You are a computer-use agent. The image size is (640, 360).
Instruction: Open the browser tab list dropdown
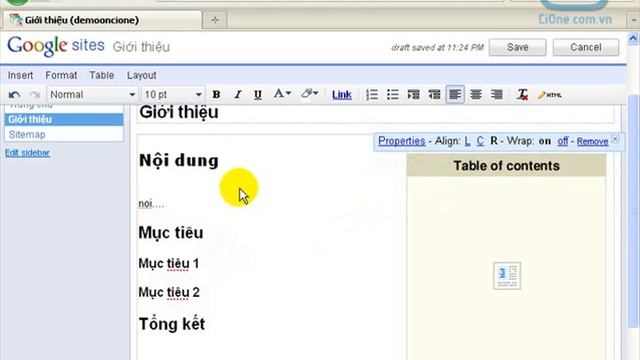[x=633, y=20]
